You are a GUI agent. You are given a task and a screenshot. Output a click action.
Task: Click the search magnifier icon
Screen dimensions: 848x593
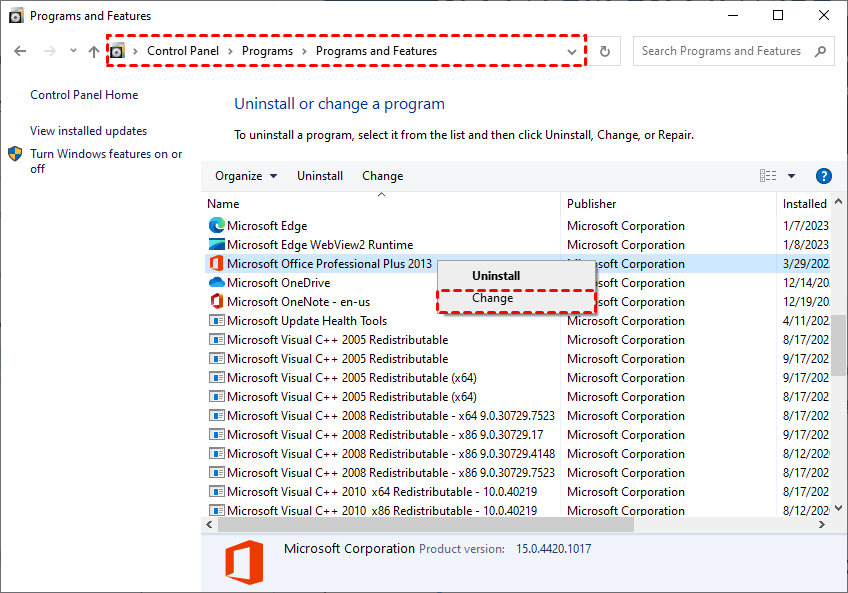[x=819, y=51]
